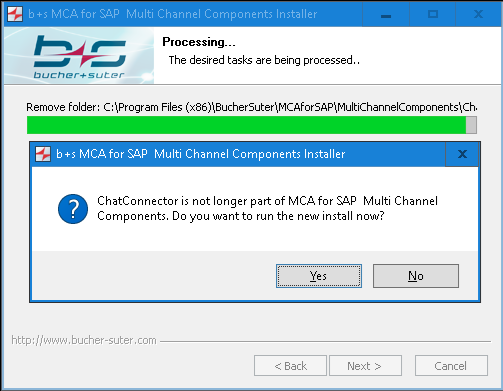Click the app icon in main title bar
The height and width of the screenshot is (391, 503).
tap(15, 14)
